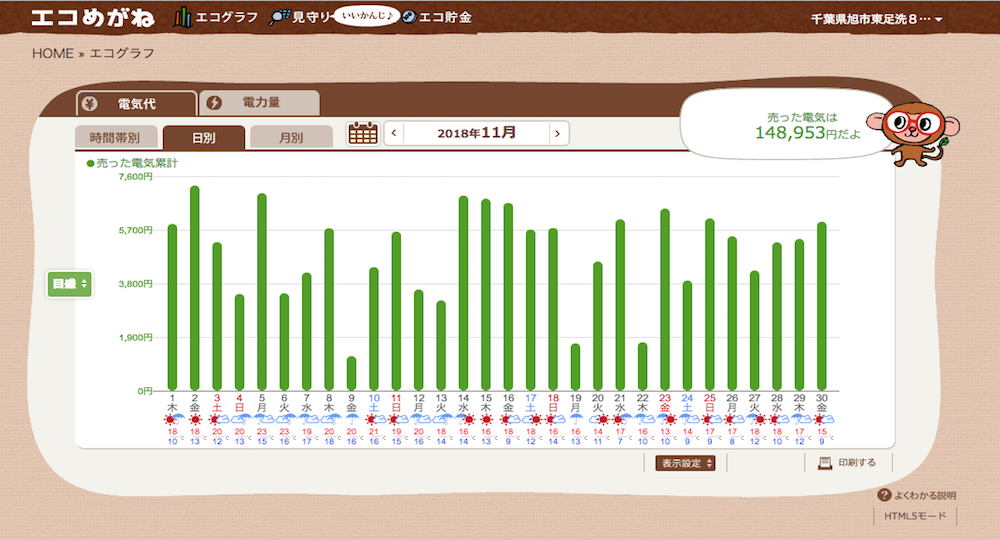Switch to HTML5モード

pyautogui.click(x=915, y=516)
